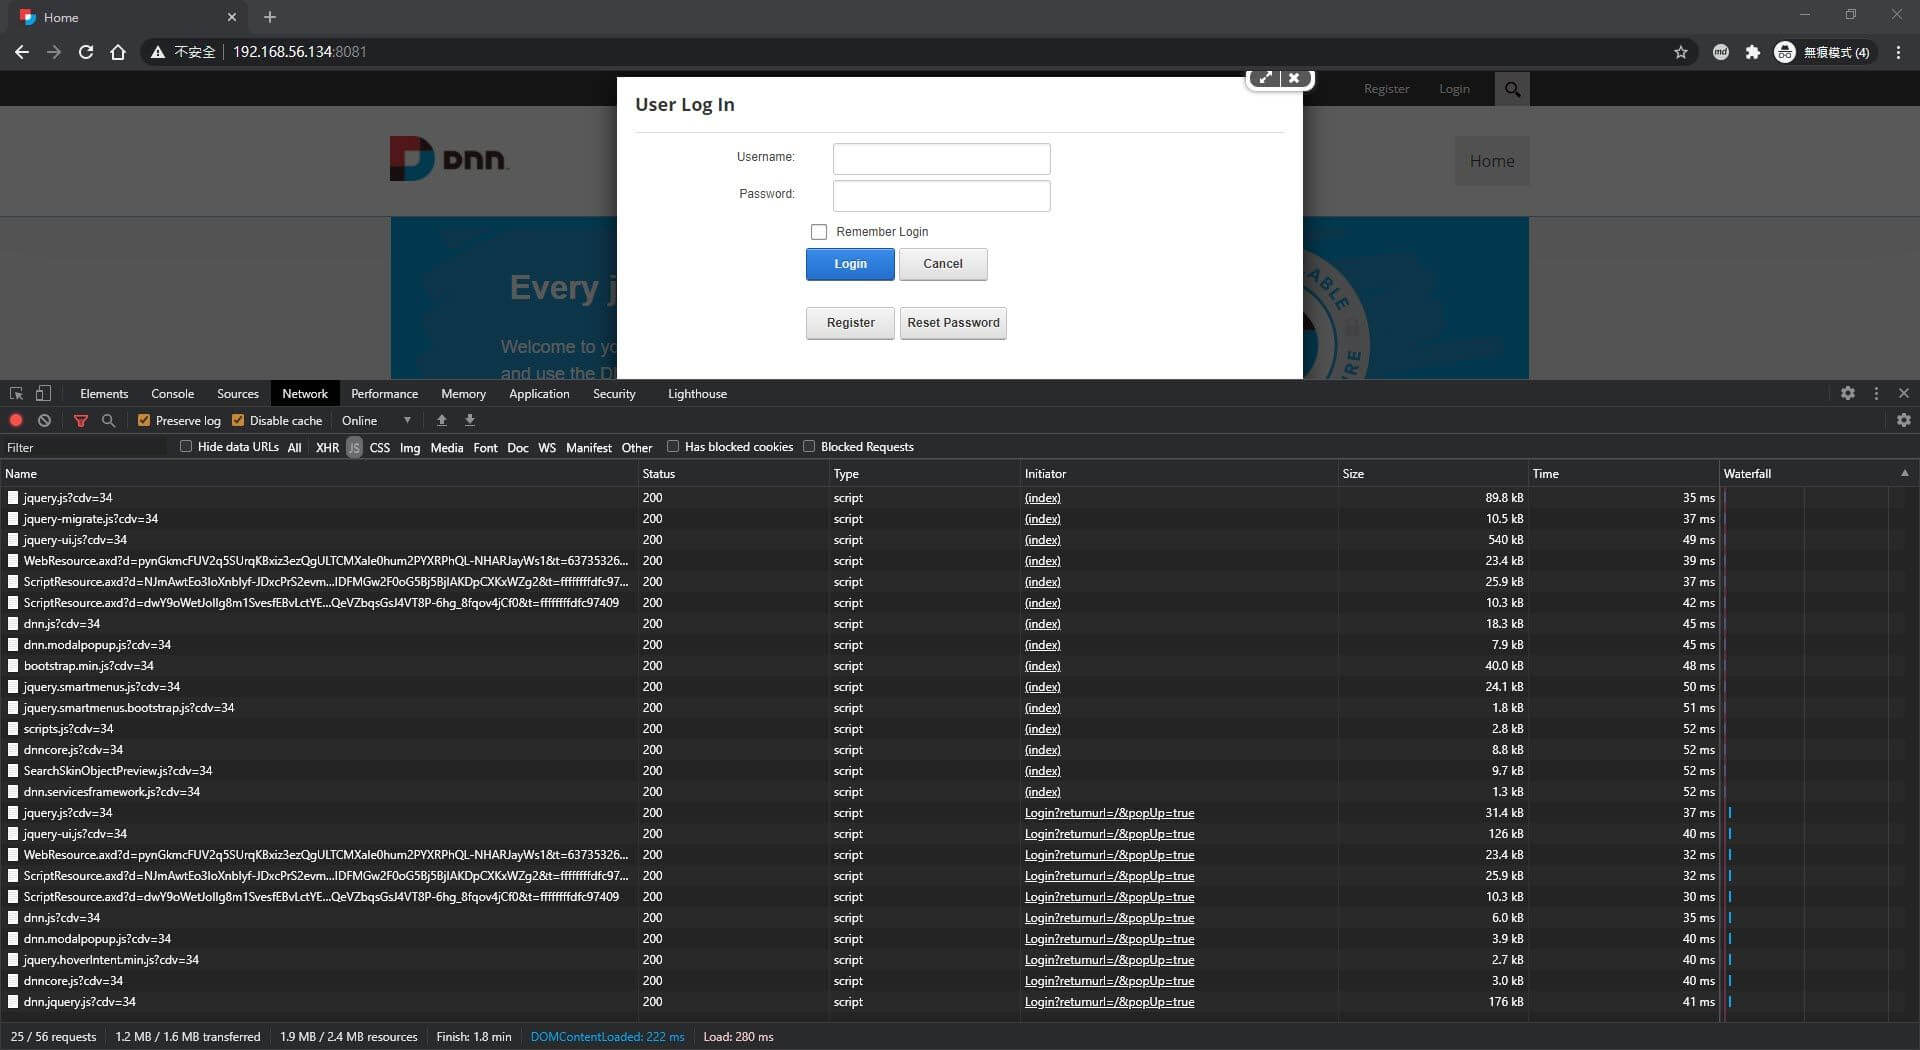Image resolution: width=1920 pixels, height=1050 pixels.
Task: Stop recording network log
Action: (x=16, y=421)
